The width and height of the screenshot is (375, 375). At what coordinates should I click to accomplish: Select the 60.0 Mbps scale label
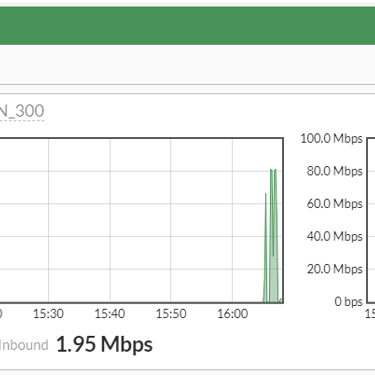[334, 204]
